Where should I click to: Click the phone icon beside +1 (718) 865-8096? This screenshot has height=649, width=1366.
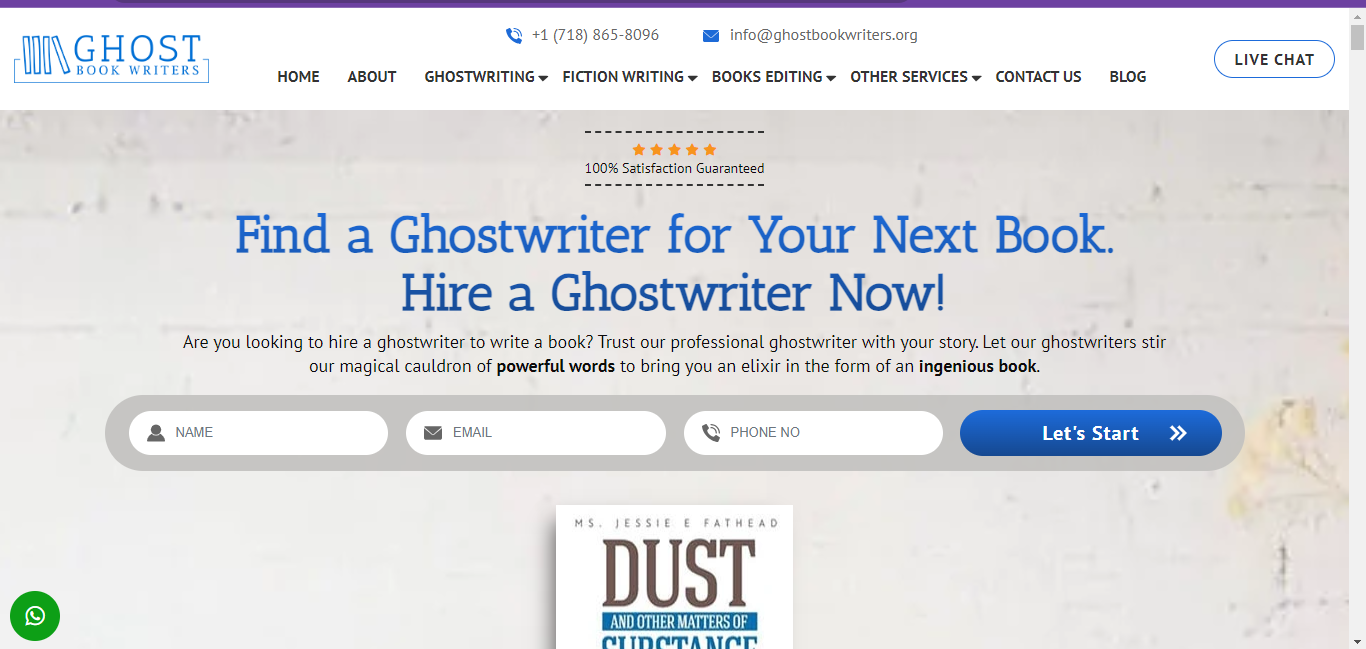(x=514, y=36)
